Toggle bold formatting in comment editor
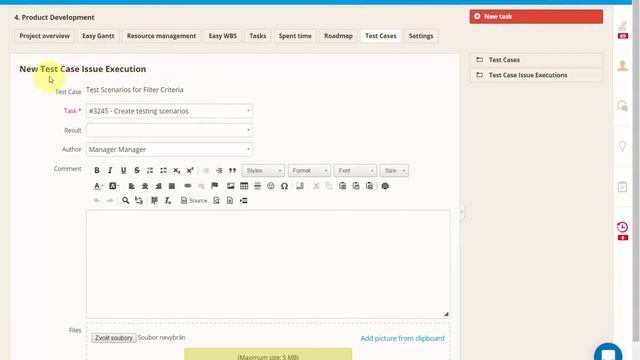This screenshot has width=640, height=360. pos(97,170)
